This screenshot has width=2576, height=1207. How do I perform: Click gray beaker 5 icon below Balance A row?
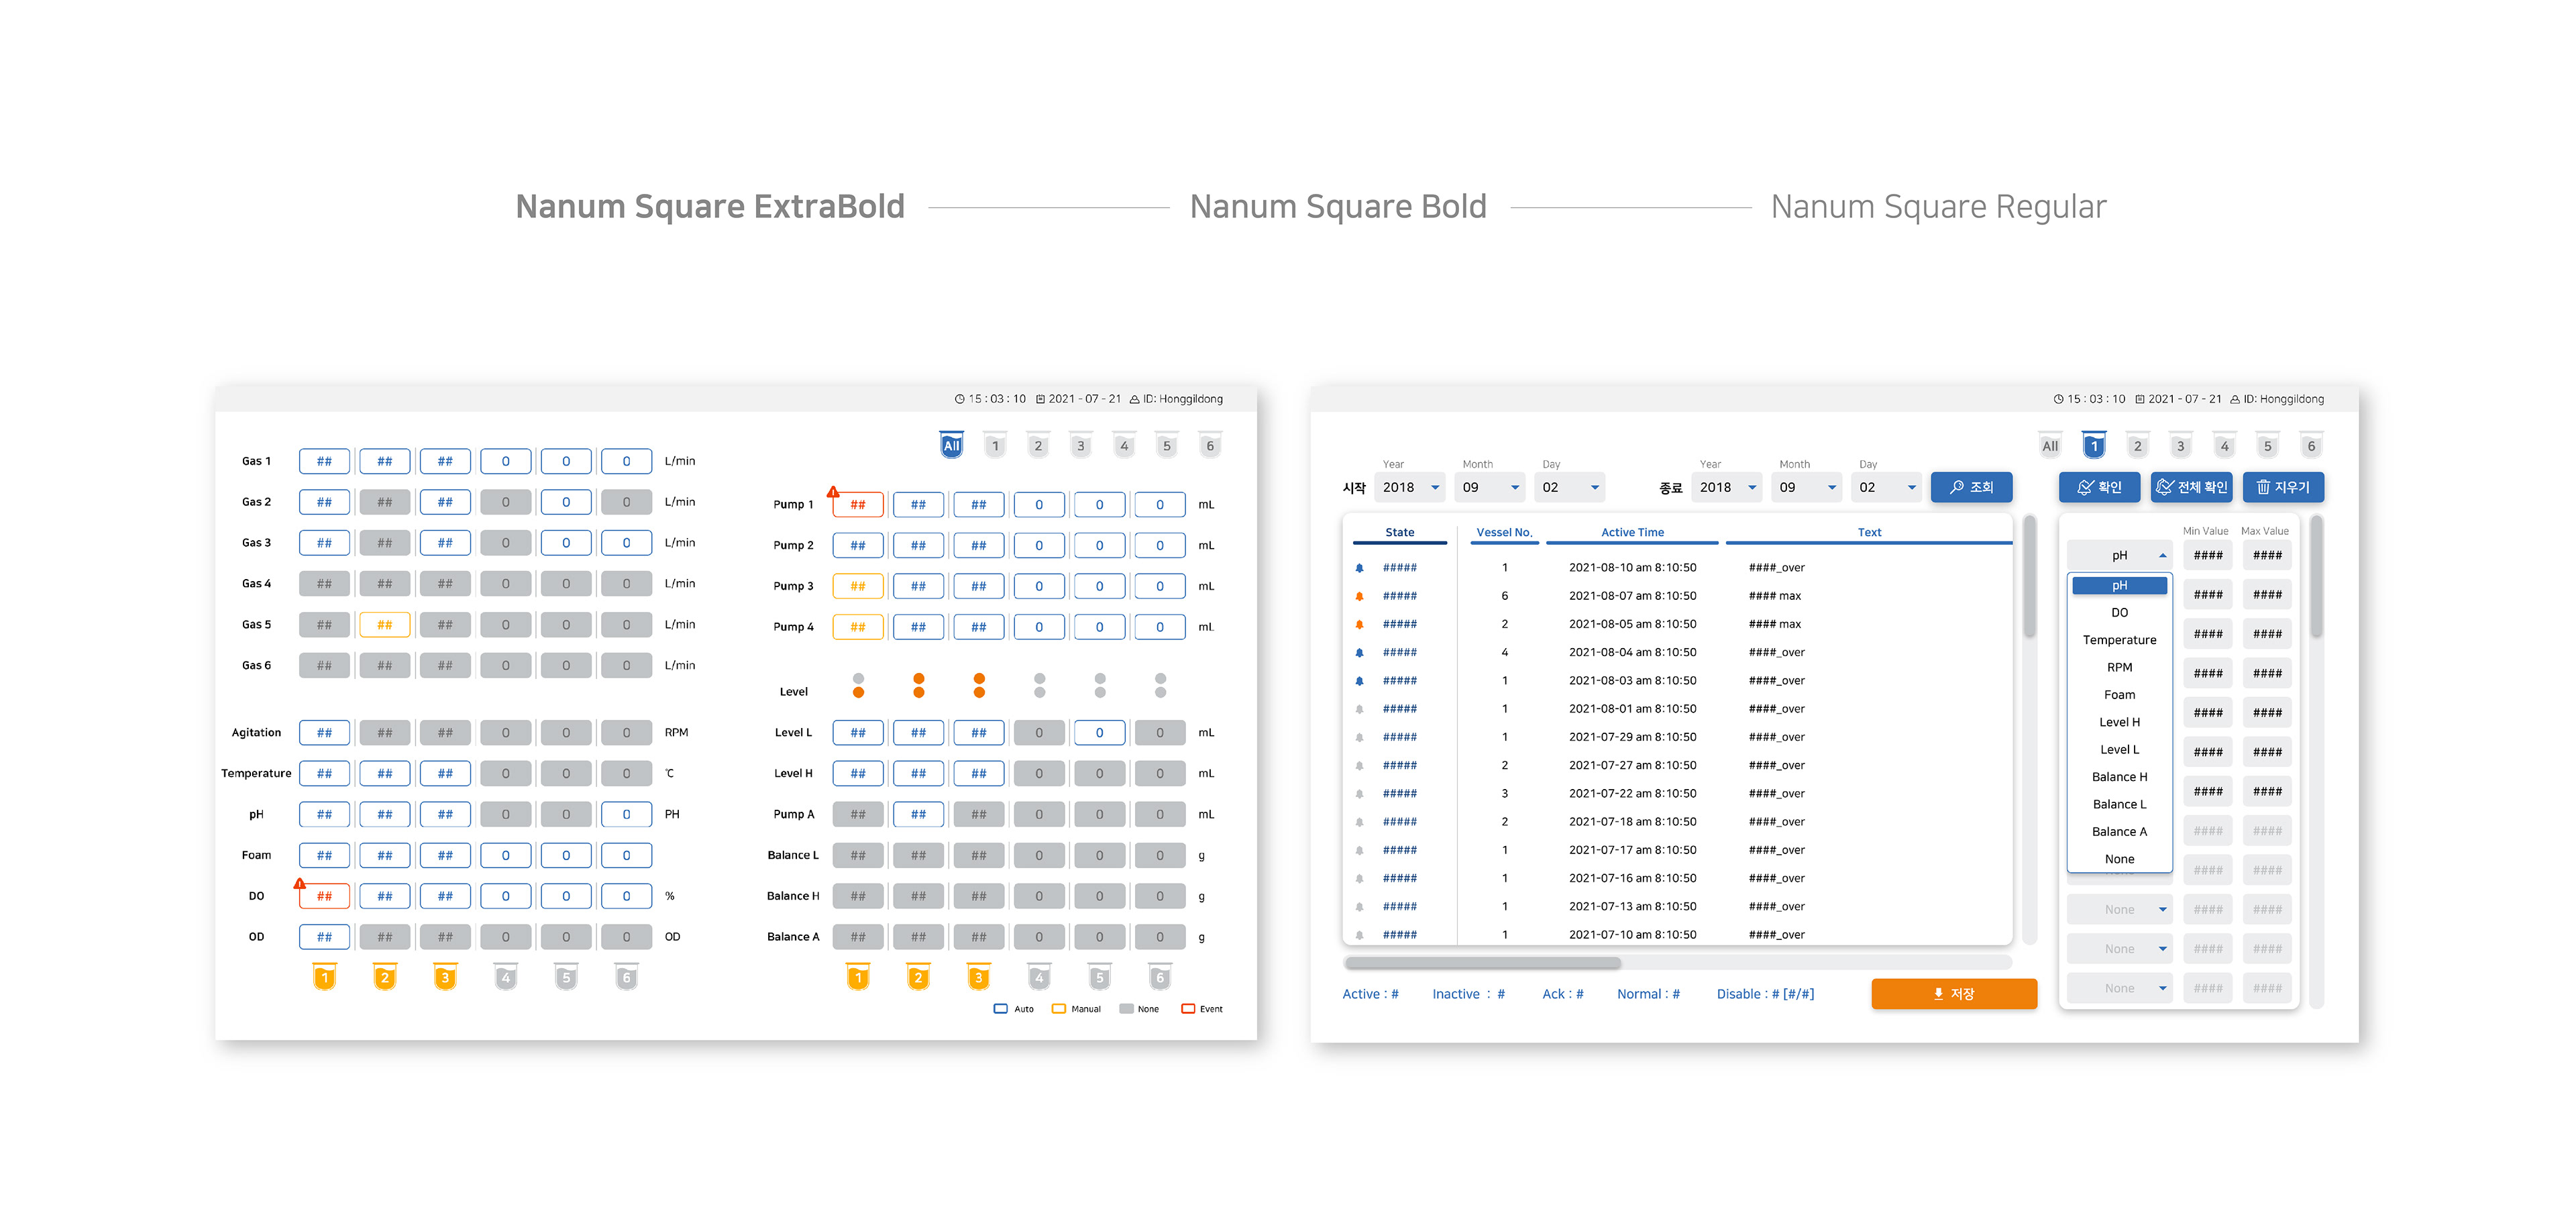pos(1100,977)
